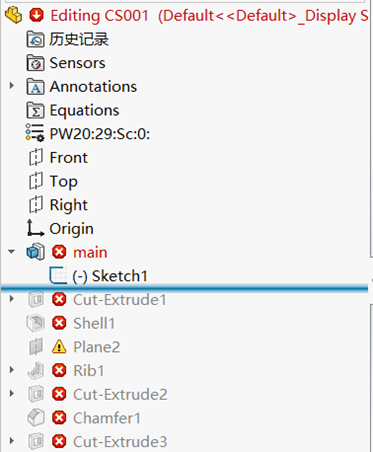Click the Plane2 warning triangle icon
This screenshot has height=452, width=373.
(x=59, y=347)
